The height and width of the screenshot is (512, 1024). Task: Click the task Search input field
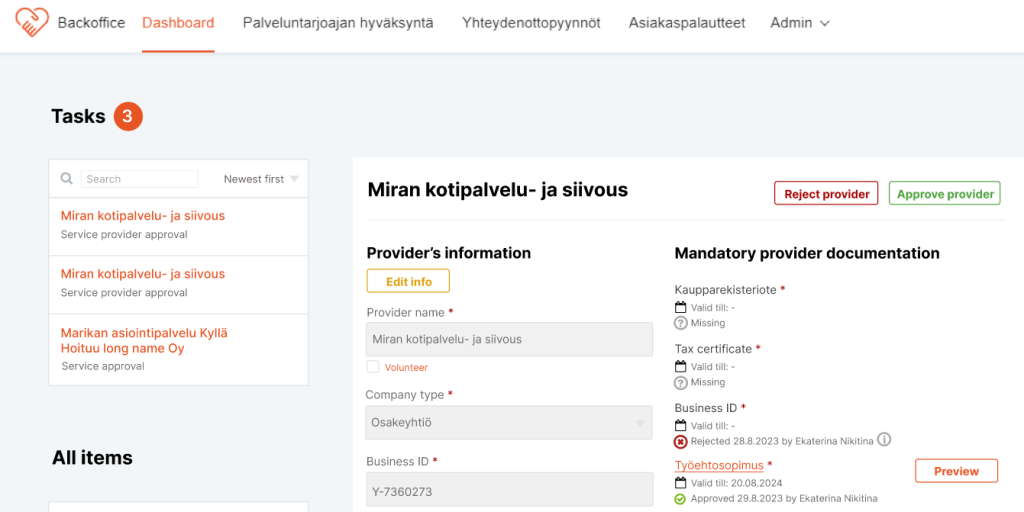pyautogui.click(x=139, y=179)
